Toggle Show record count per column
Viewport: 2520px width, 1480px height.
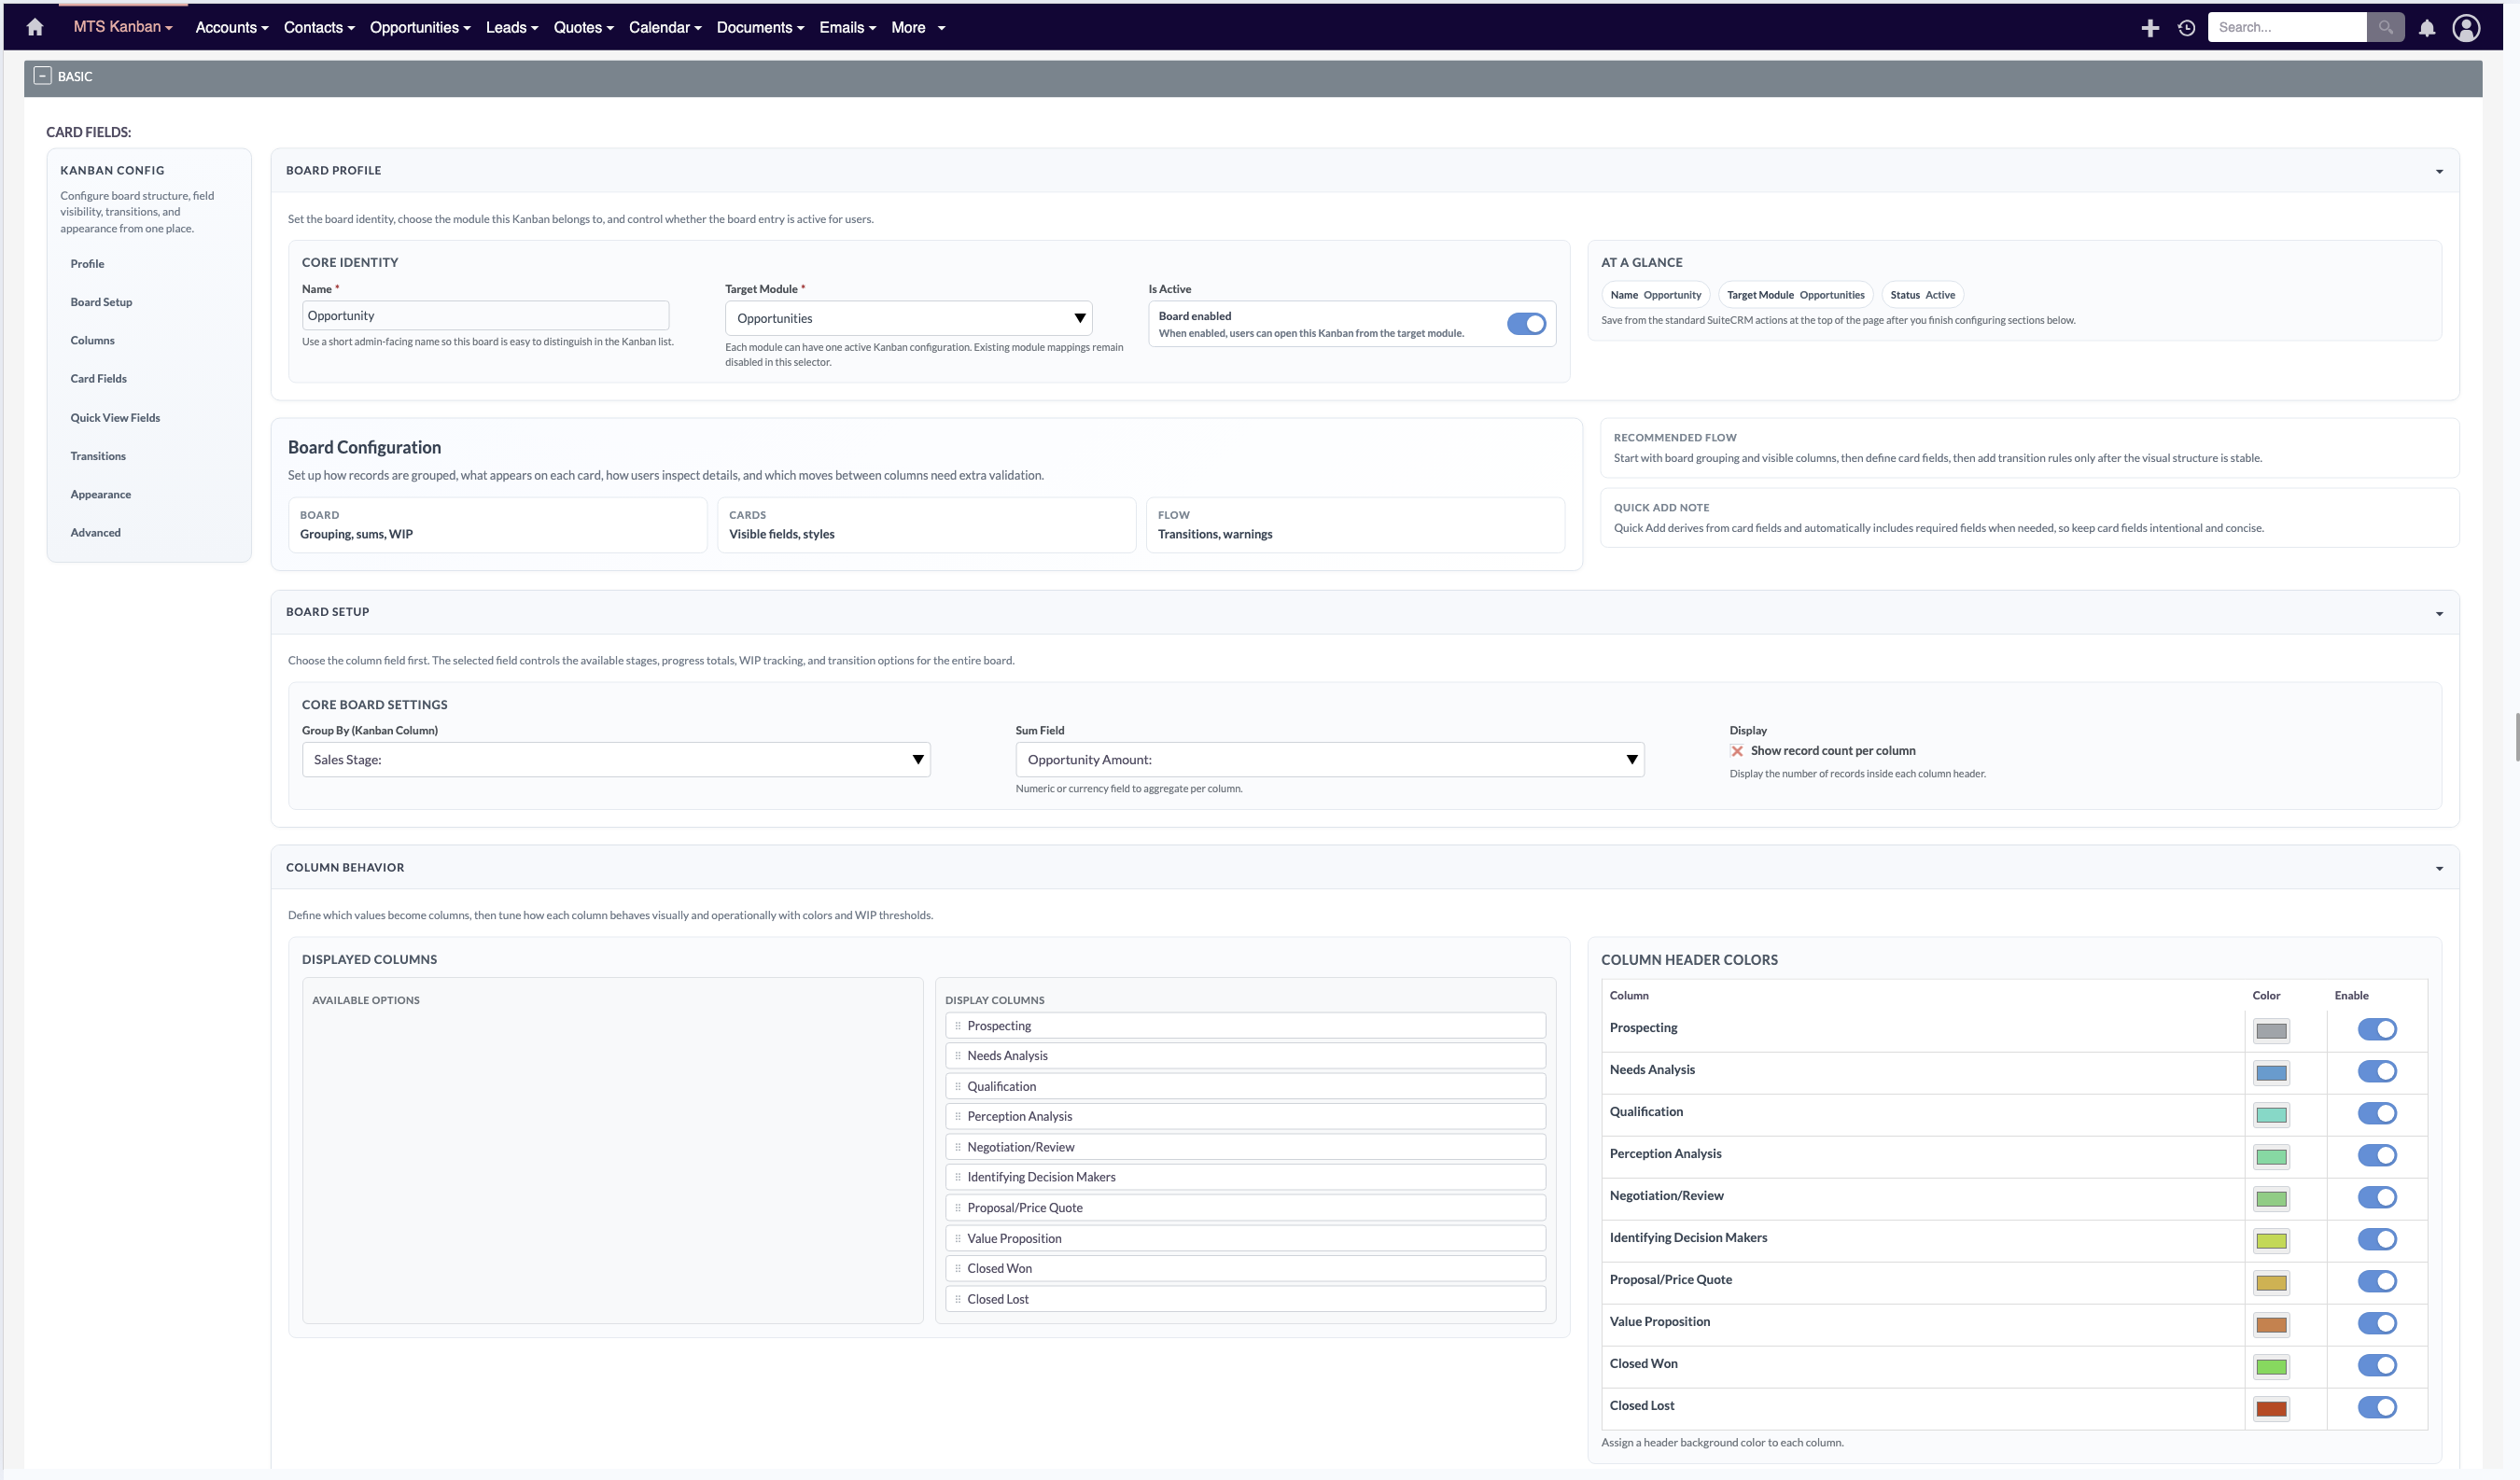pyautogui.click(x=1737, y=751)
